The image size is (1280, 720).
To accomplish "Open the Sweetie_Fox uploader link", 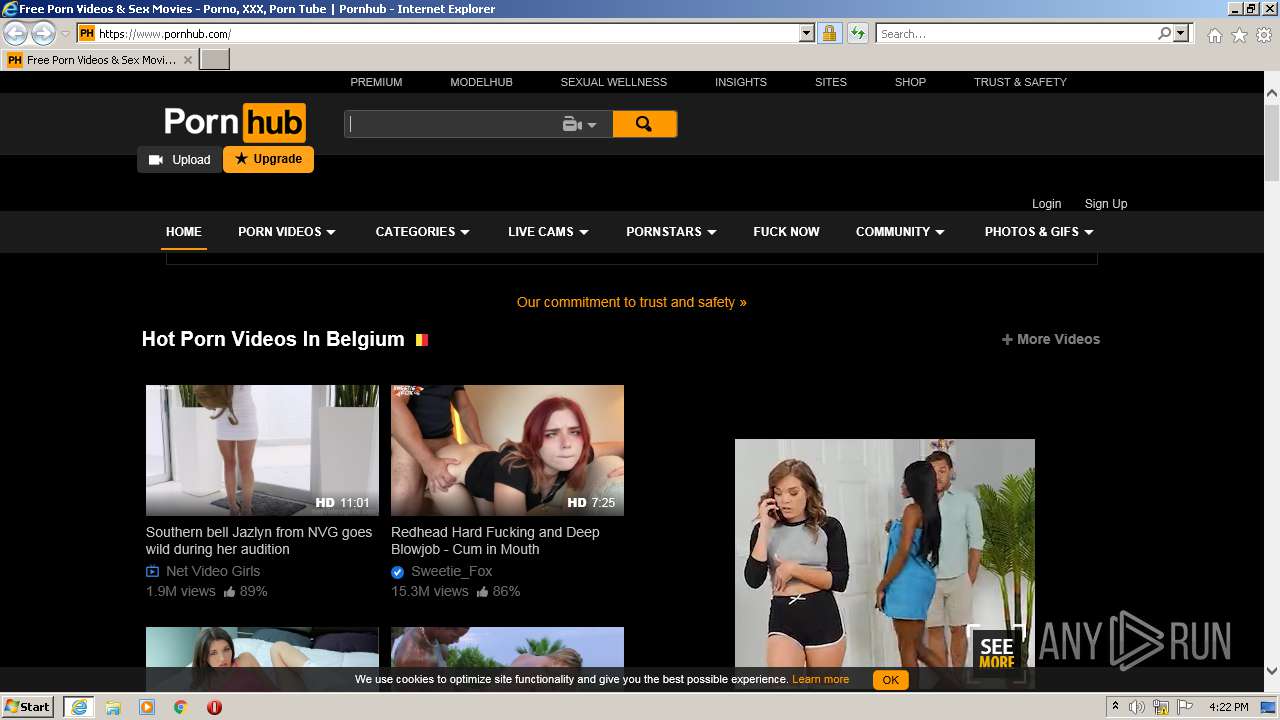I will click(x=452, y=571).
